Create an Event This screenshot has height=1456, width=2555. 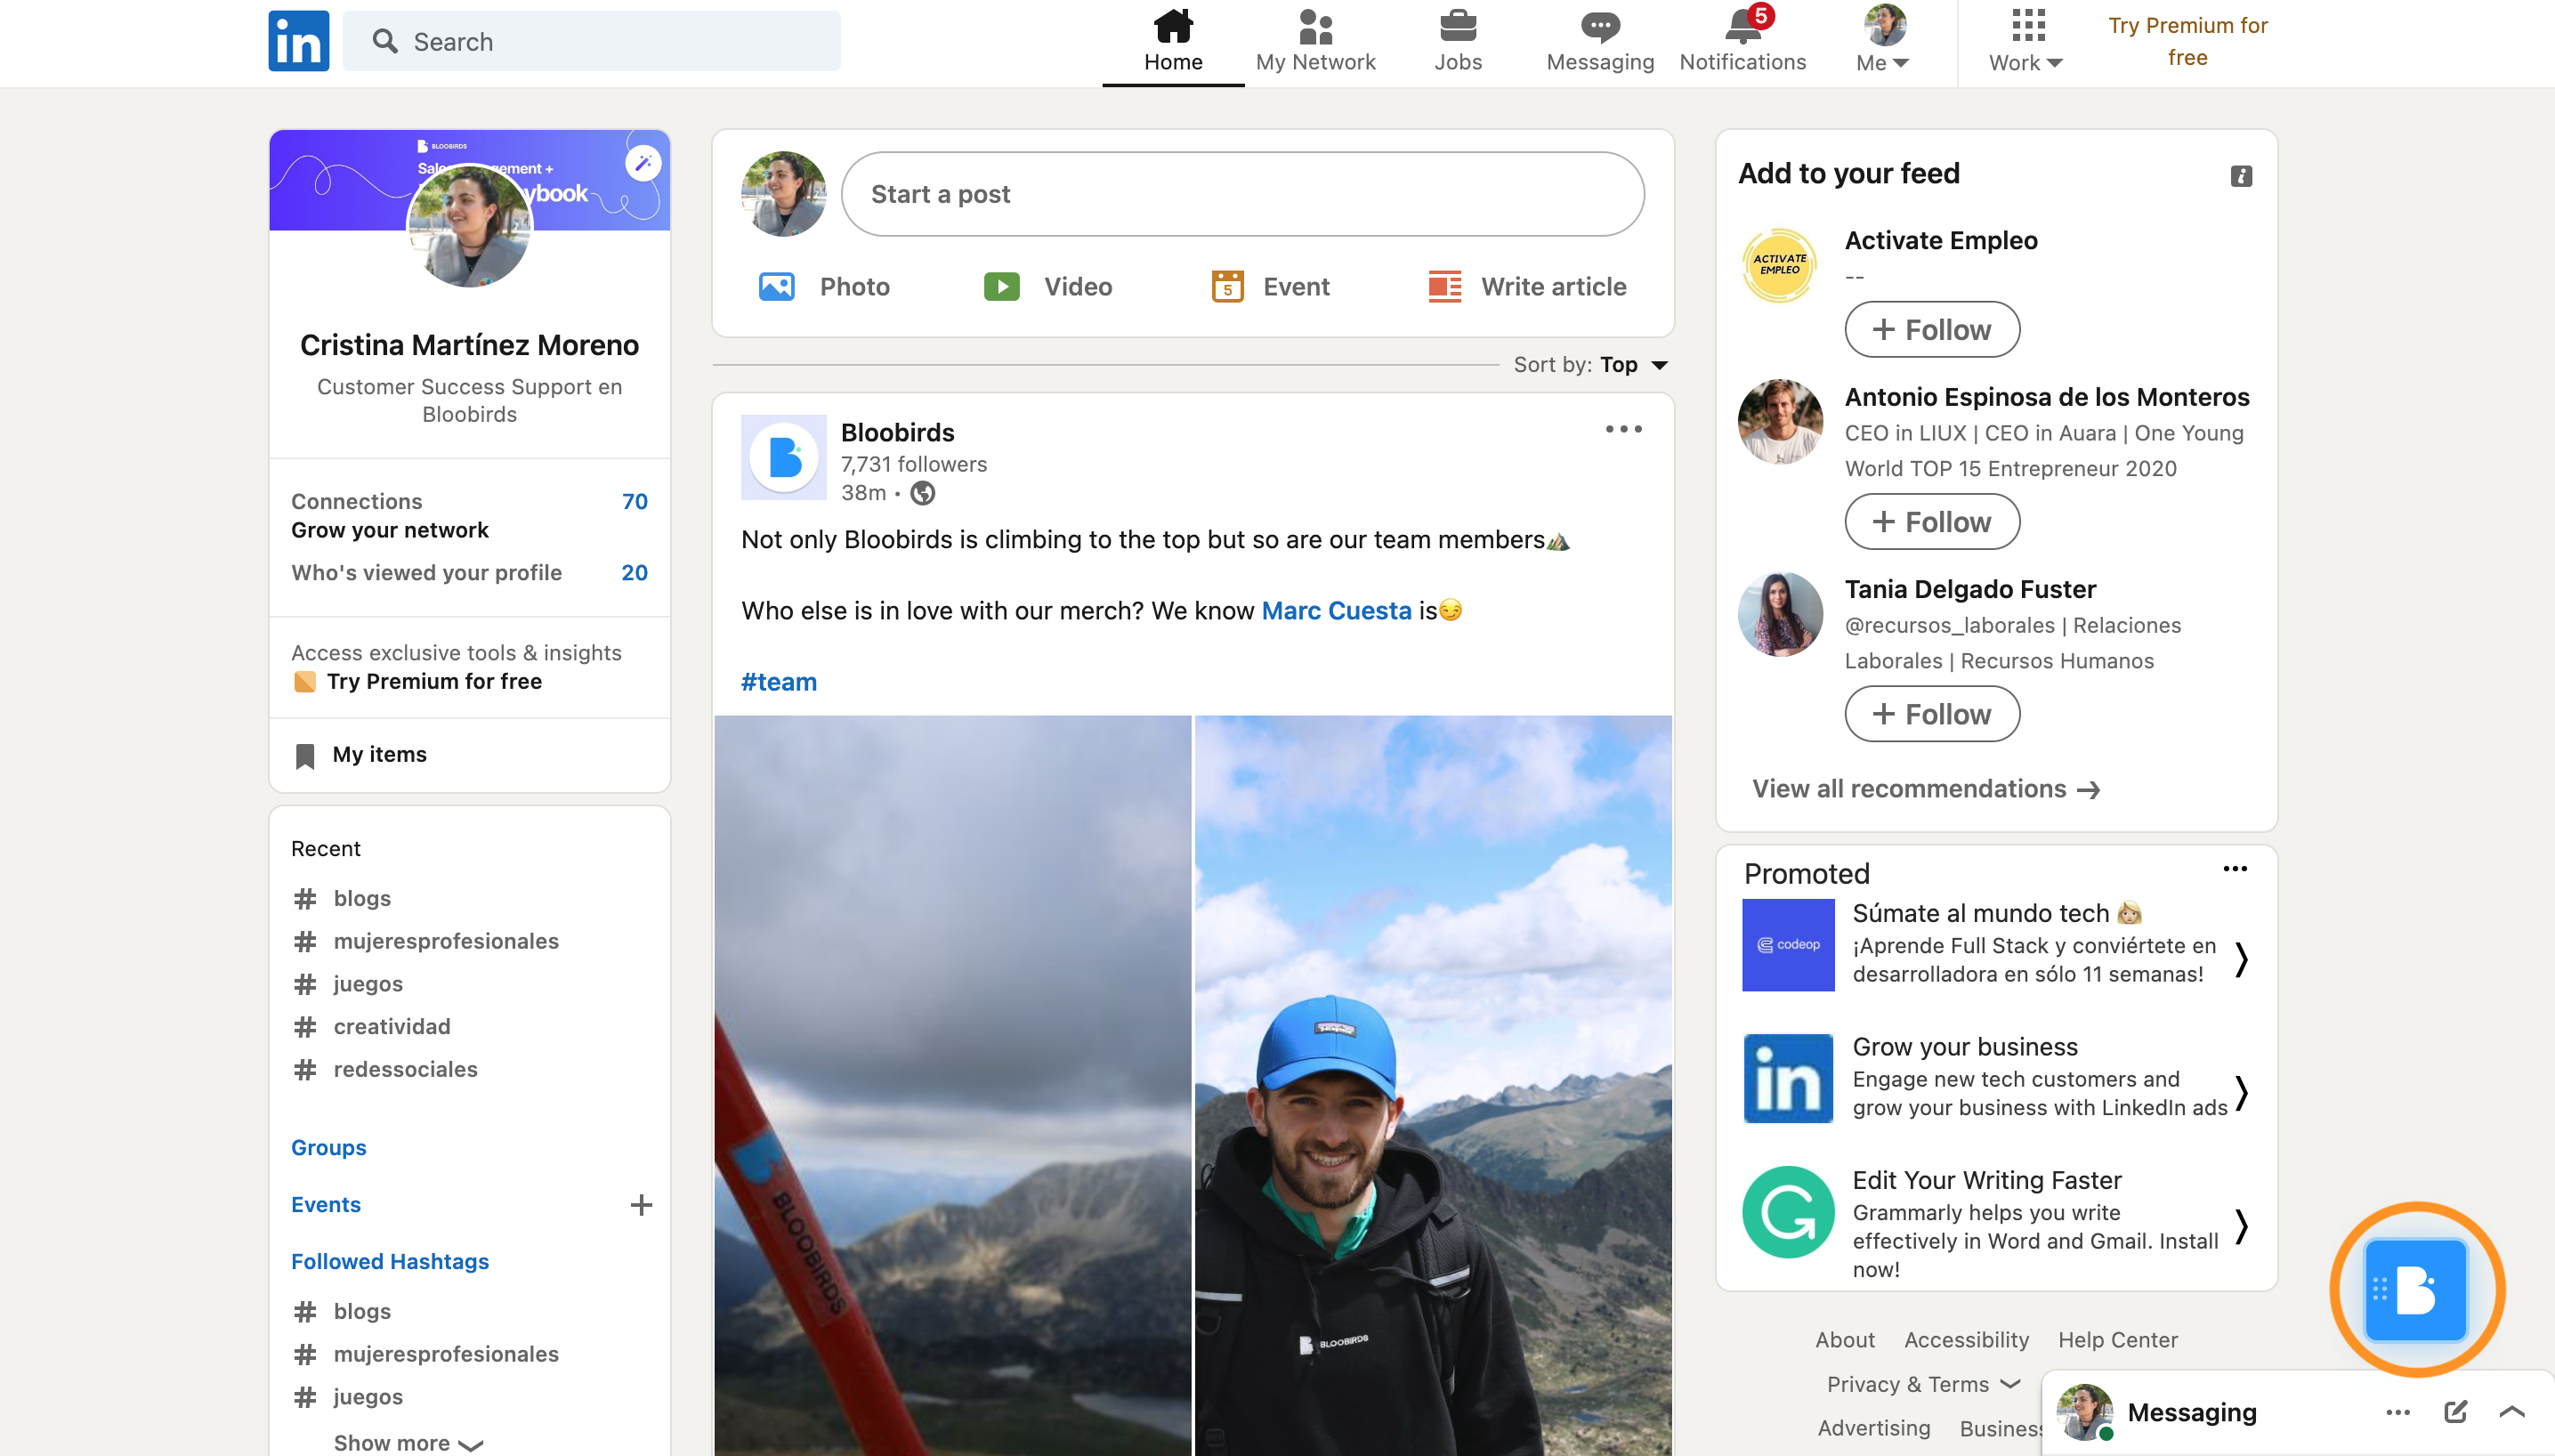click(x=1270, y=287)
